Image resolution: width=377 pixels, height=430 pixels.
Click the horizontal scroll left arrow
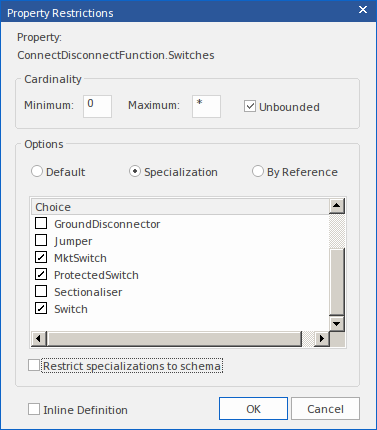click(39, 339)
